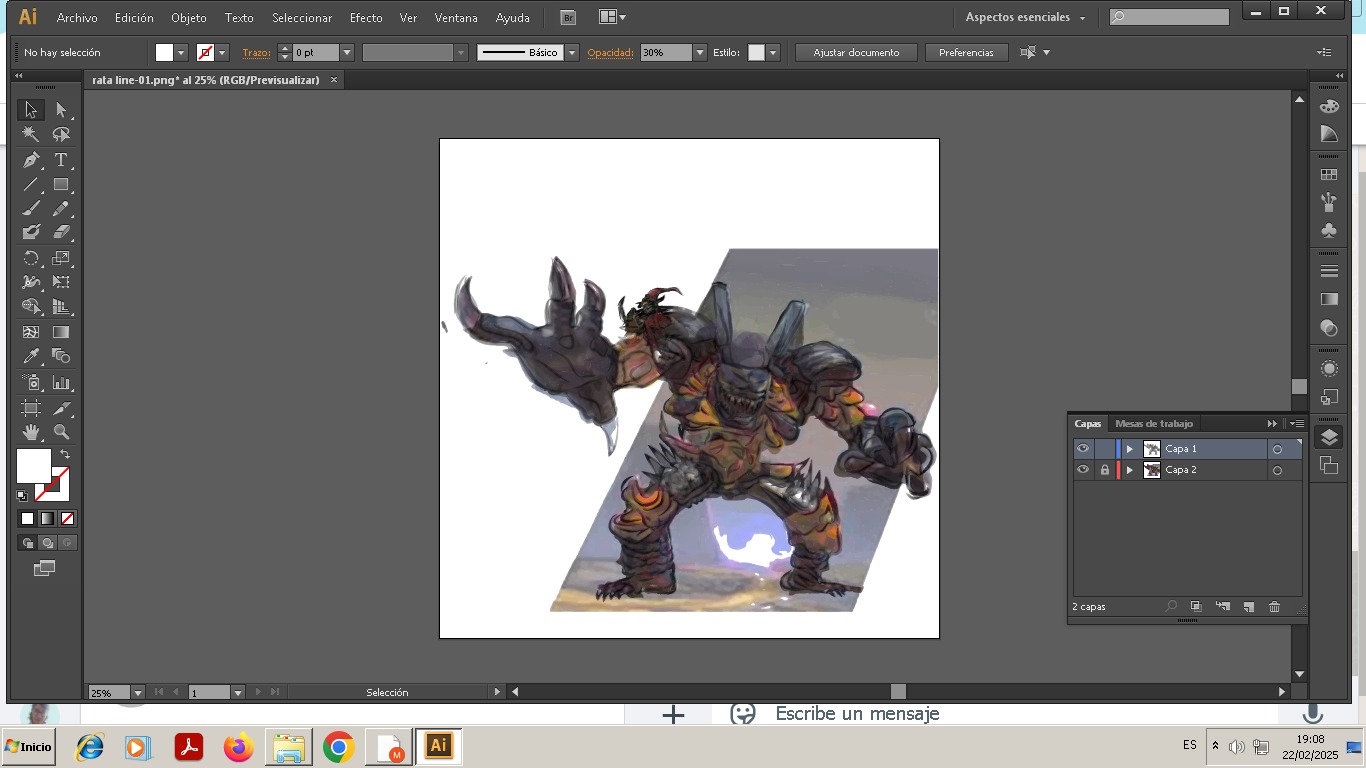The height and width of the screenshot is (768, 1366).
Task: Open the Básico brush definition dropdown
Action: click(x=572, y=53)
